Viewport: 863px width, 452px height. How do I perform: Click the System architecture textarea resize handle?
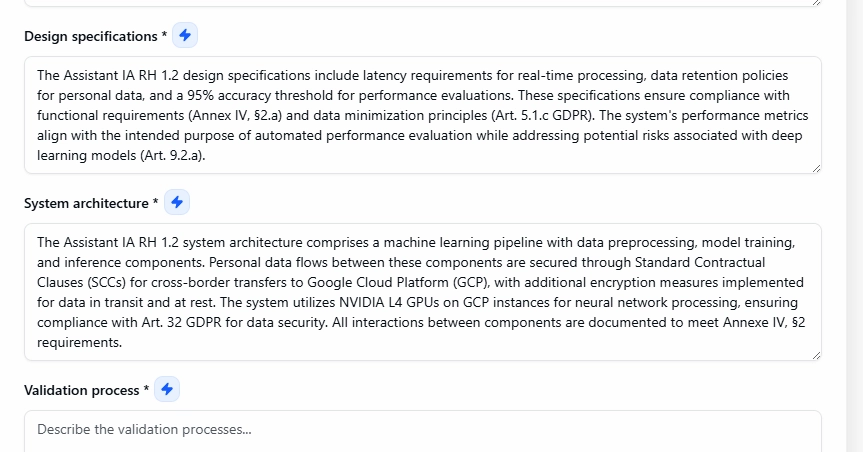pyautogui.click(x=816, y=355)
